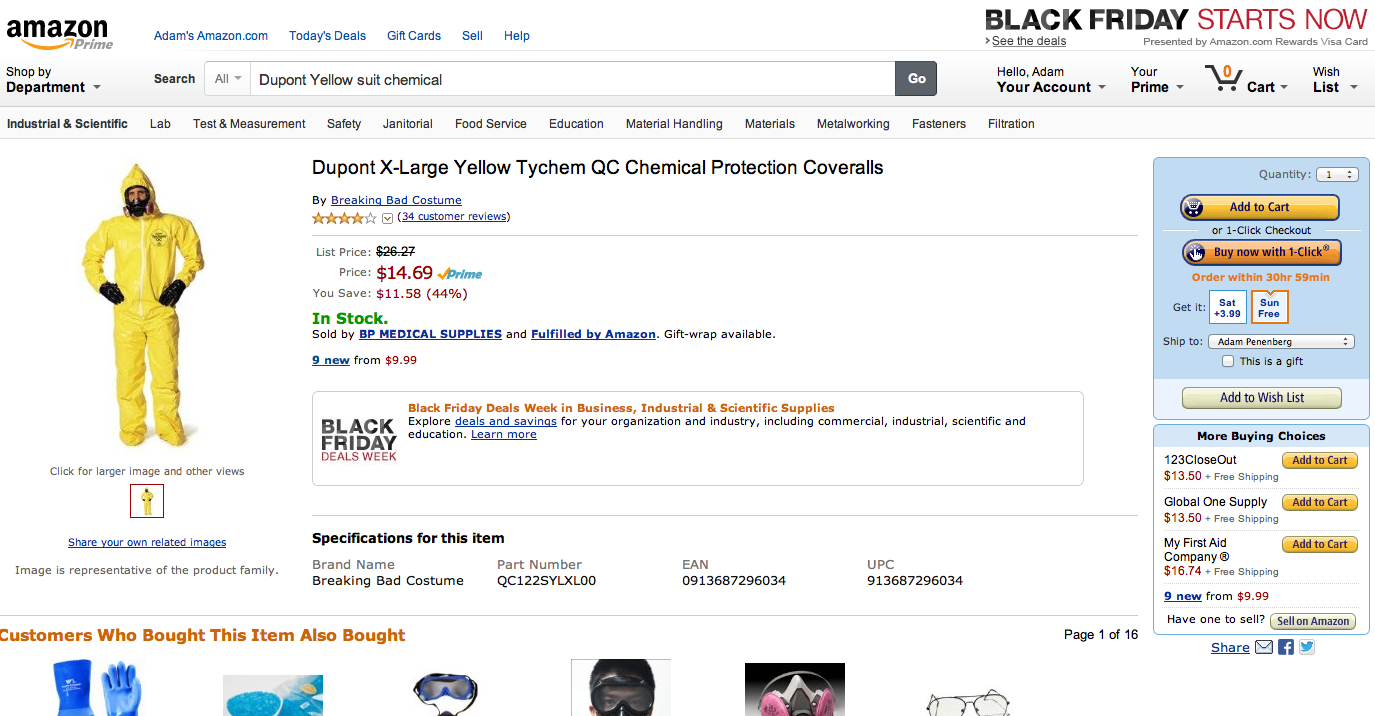Check the This is a gift box
This screenshot has width=1375, height=716.
pos(1228,362)
